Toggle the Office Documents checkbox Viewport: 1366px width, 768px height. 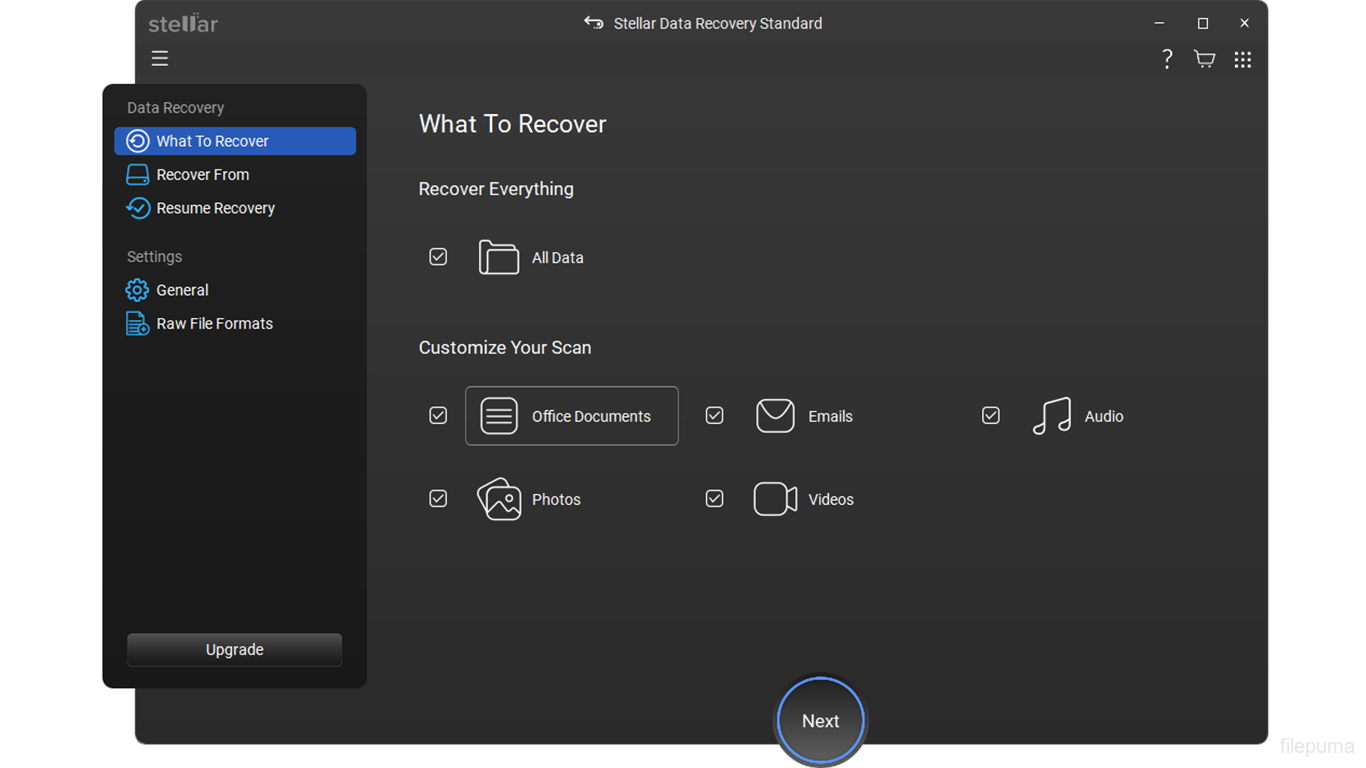[x=438, y=415]
